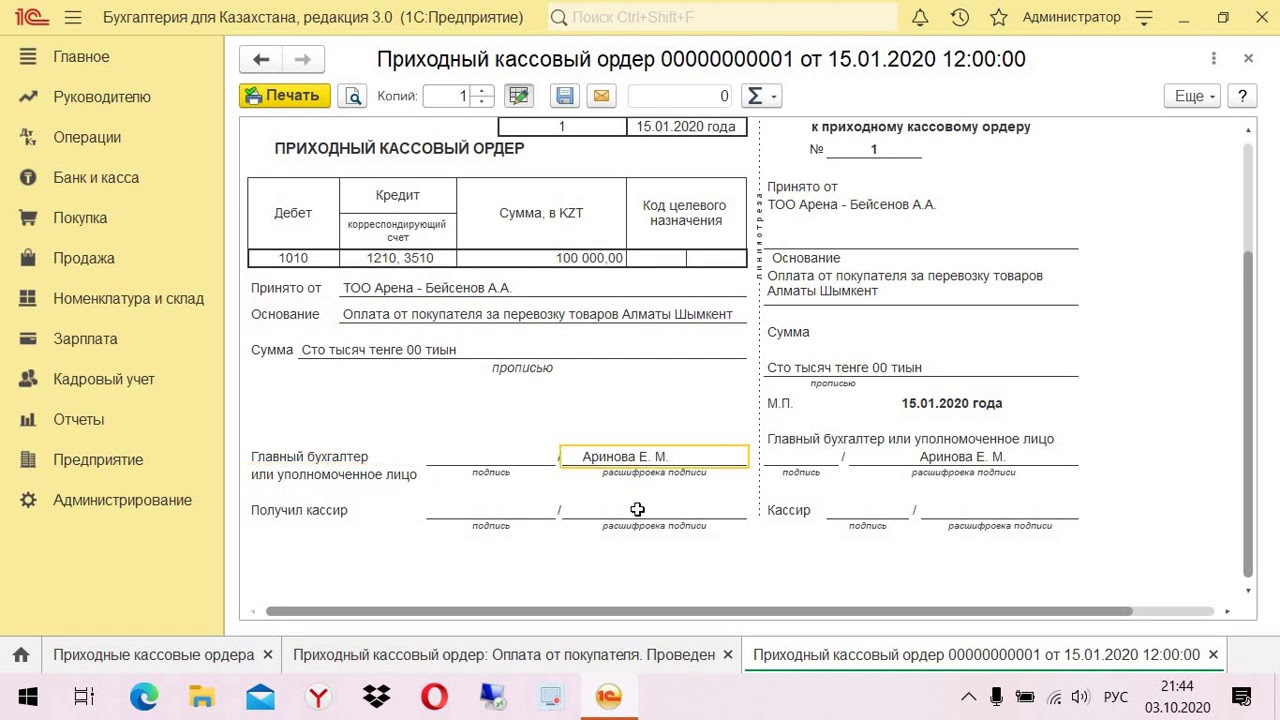1280x720 pixels.
Task: Open the 1C main menu hamburger icon
Action: tap(73, 17)
